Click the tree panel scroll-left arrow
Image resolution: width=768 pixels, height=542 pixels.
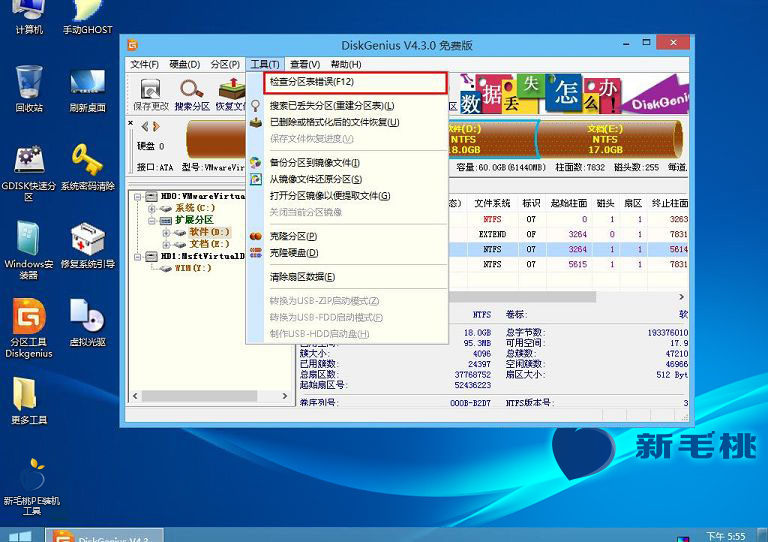coord(135,396)
